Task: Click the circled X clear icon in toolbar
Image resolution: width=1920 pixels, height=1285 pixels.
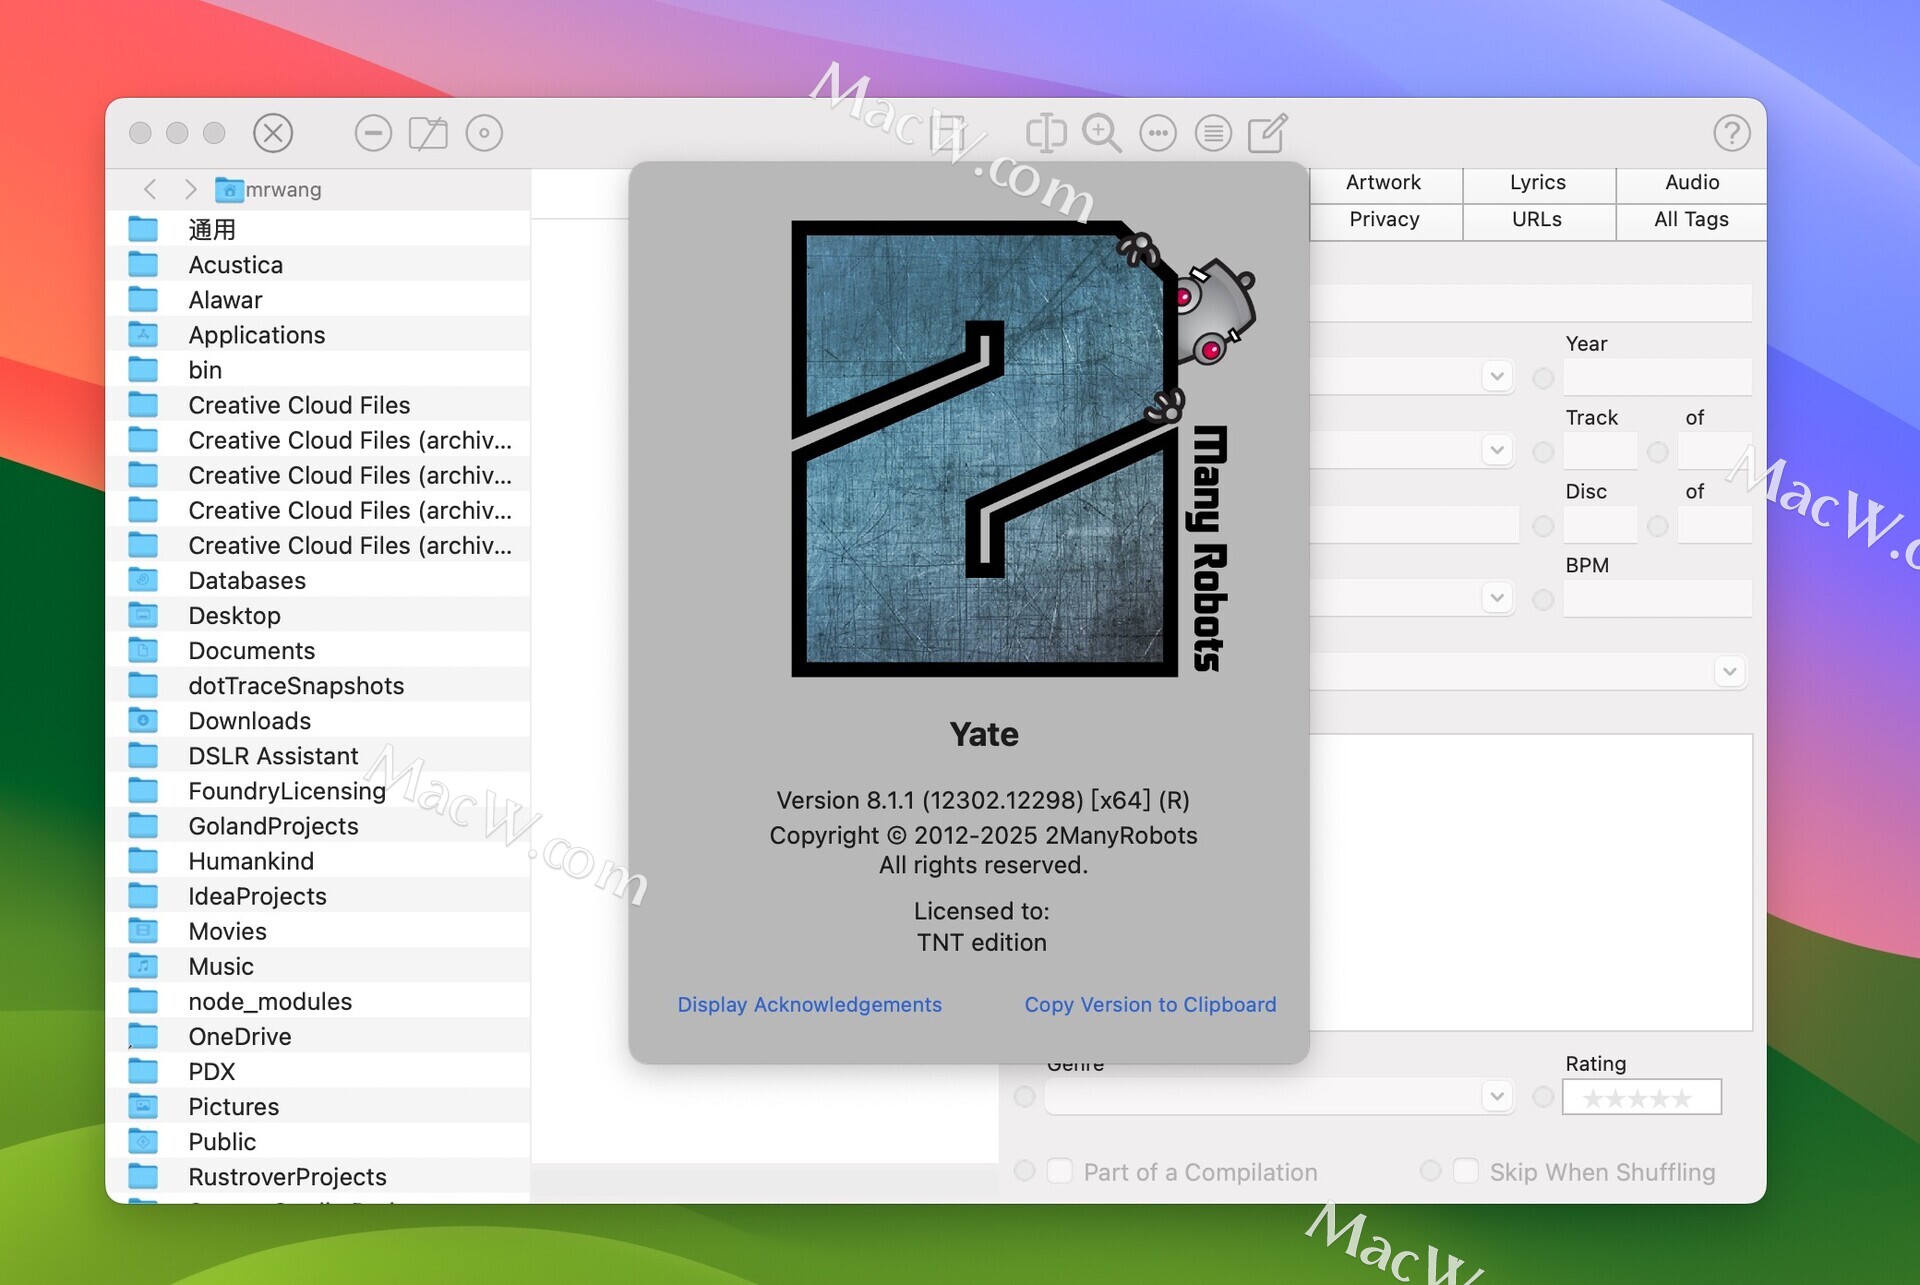Action: (273, 133)
